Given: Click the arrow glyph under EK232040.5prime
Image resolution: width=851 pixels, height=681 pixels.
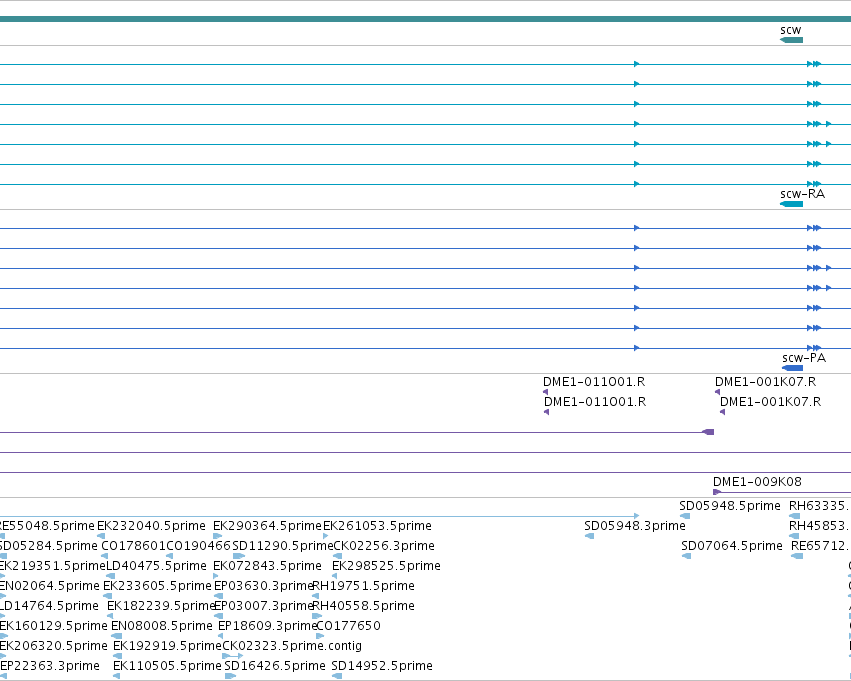Looking at the screenshot, I should [101, 536].
